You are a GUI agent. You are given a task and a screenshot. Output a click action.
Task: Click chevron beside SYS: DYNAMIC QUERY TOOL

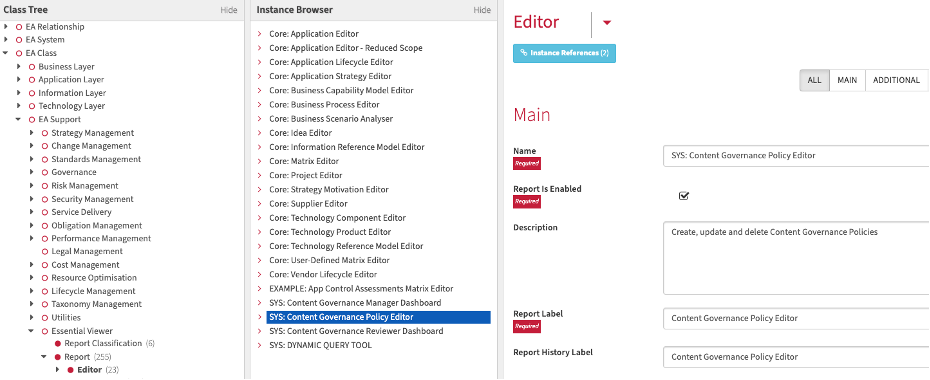tap(260, 345)
